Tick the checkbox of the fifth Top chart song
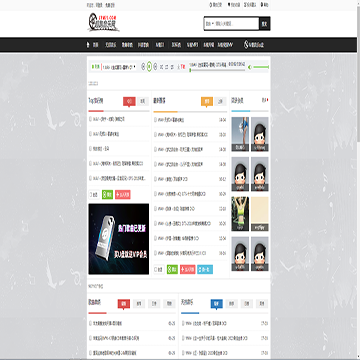The width and height of the screenshot is (360, 360). 90,178
